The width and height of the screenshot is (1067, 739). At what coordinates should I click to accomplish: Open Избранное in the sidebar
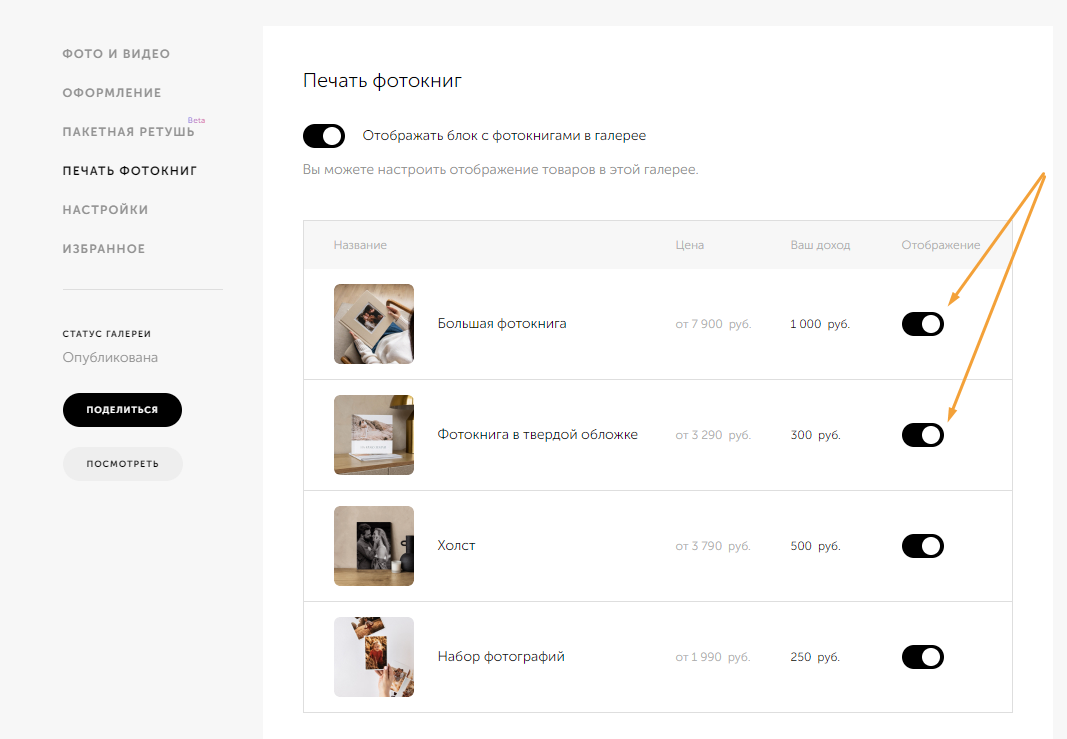point(104,249)
